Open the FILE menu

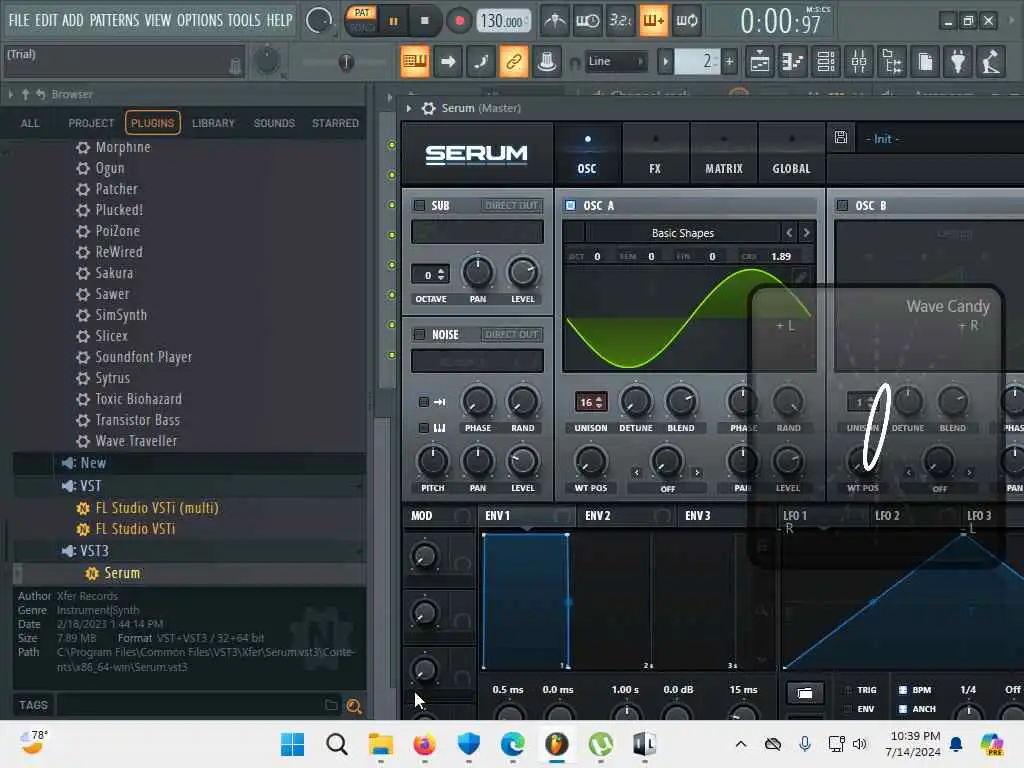tap(19, 20)
